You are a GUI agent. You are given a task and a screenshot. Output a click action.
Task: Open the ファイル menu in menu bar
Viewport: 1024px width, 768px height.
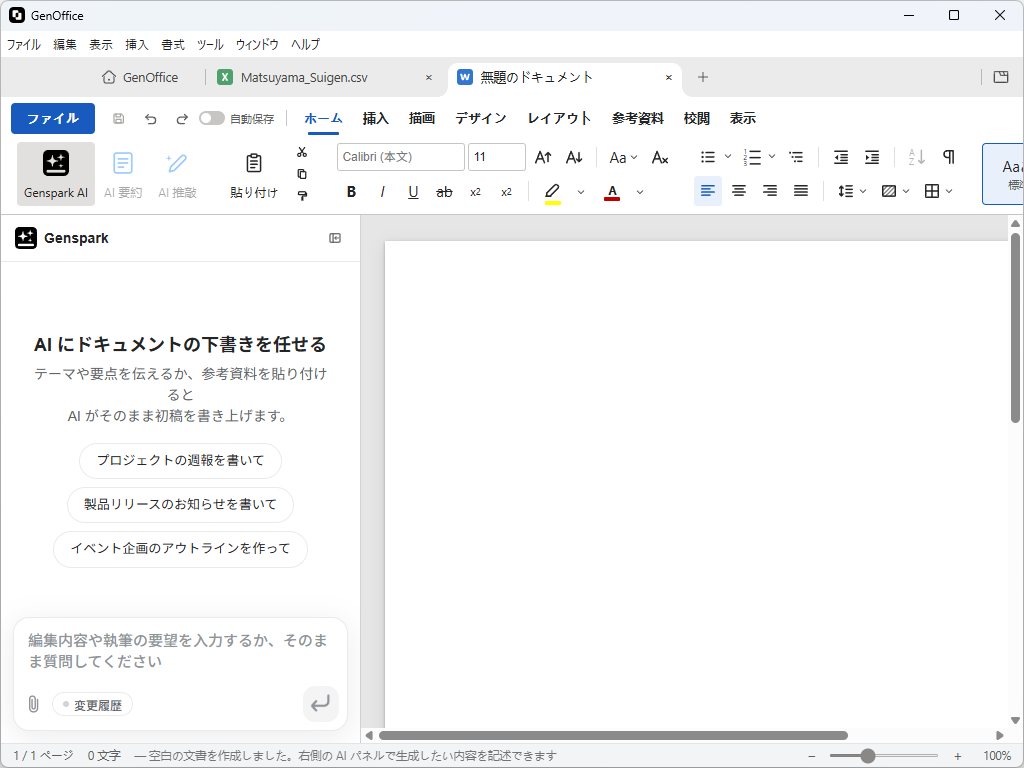[x=24, y=44]
